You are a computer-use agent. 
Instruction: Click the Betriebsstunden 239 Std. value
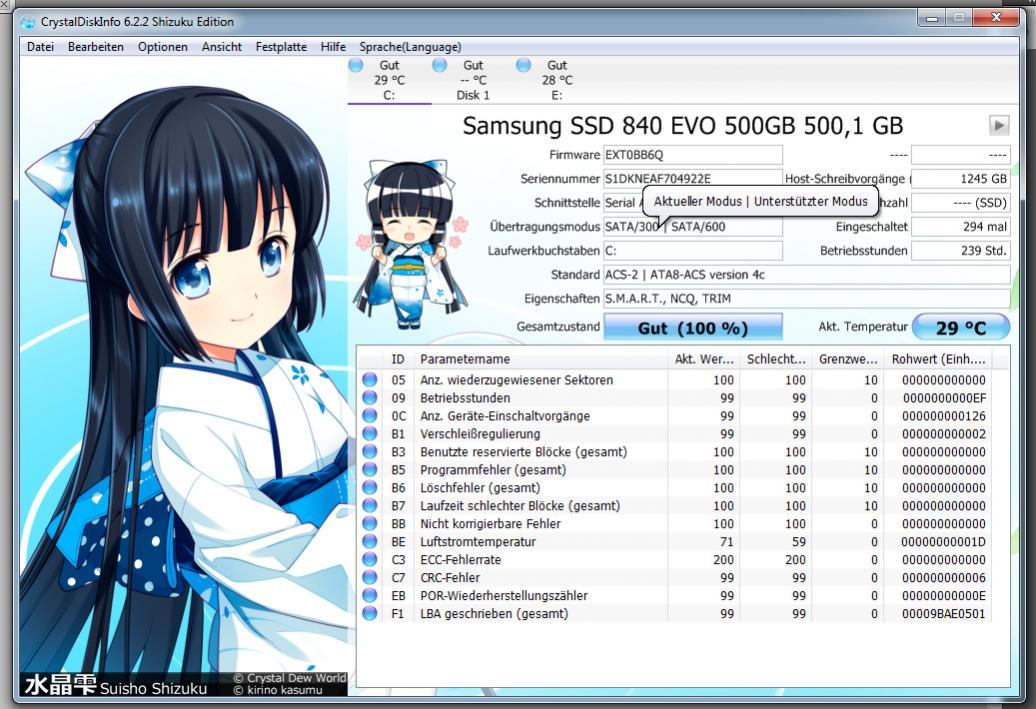pyautogui.click(x=961, y=250)
